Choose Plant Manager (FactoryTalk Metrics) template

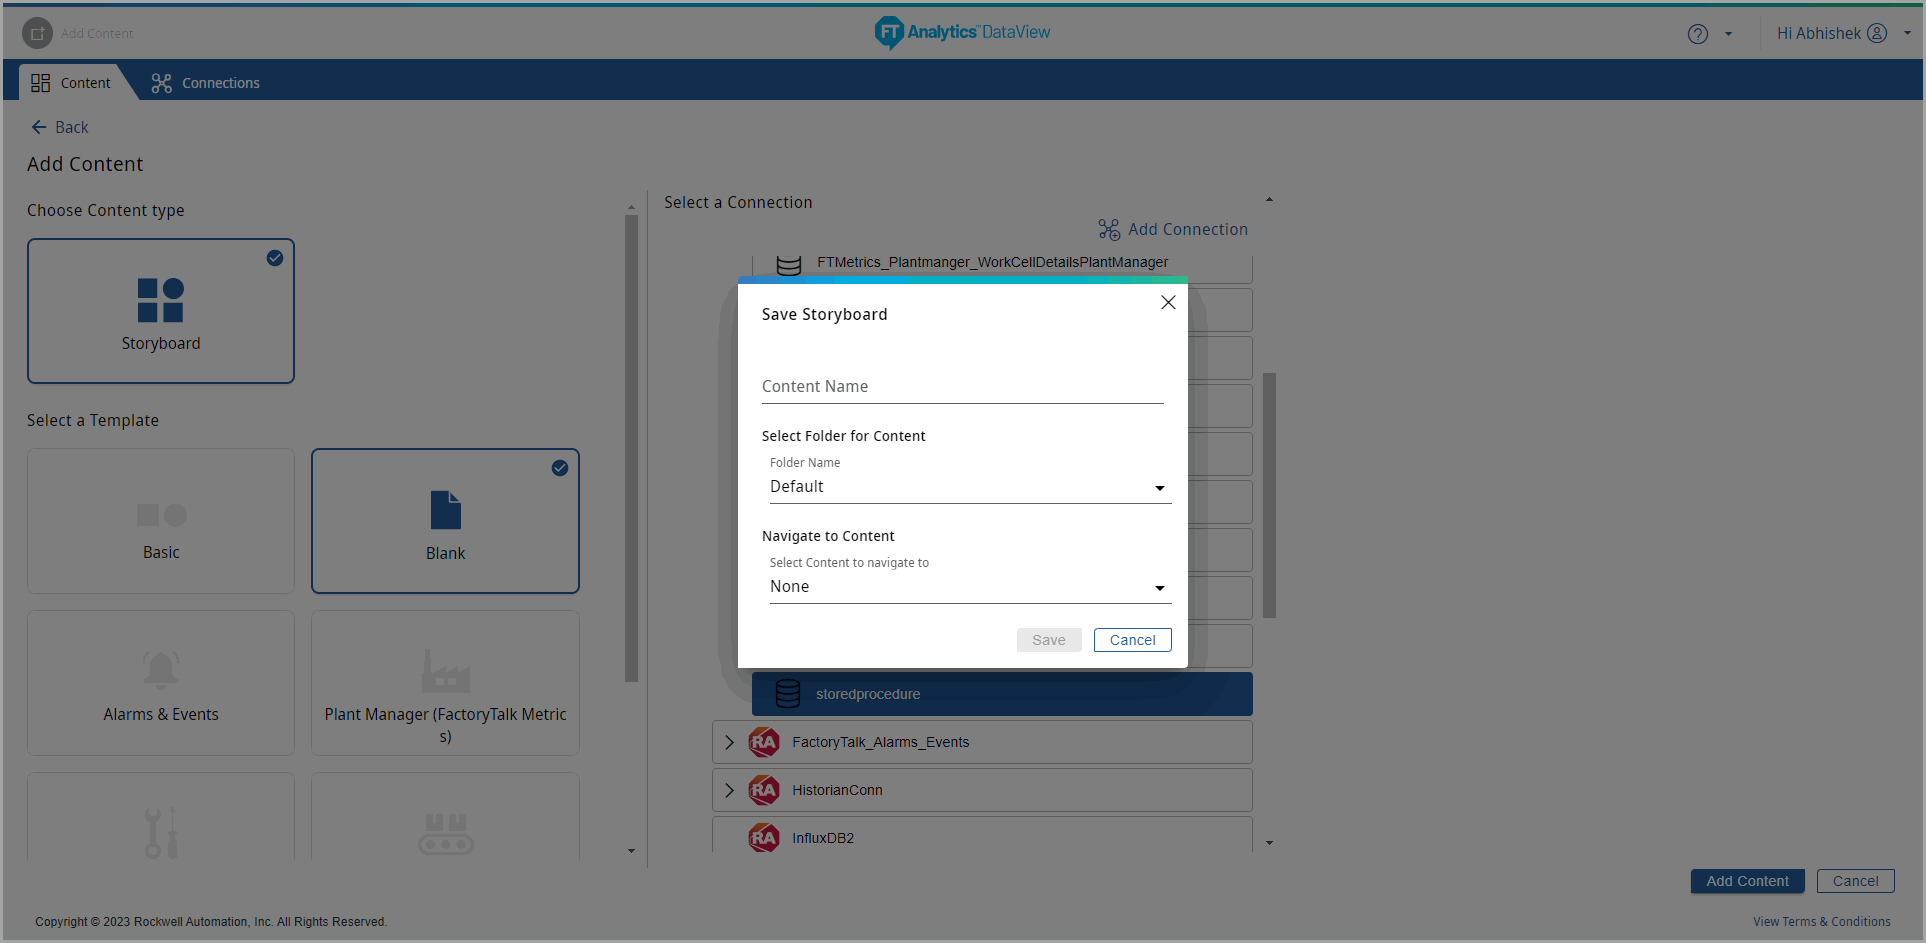(446, 683)
